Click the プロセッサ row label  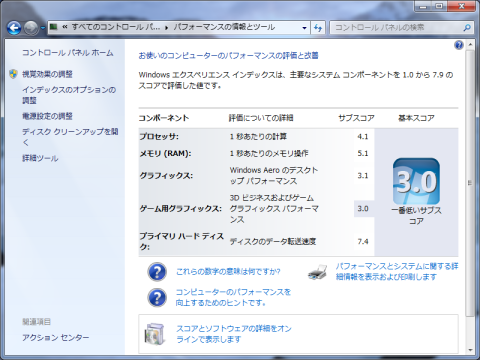159,136
